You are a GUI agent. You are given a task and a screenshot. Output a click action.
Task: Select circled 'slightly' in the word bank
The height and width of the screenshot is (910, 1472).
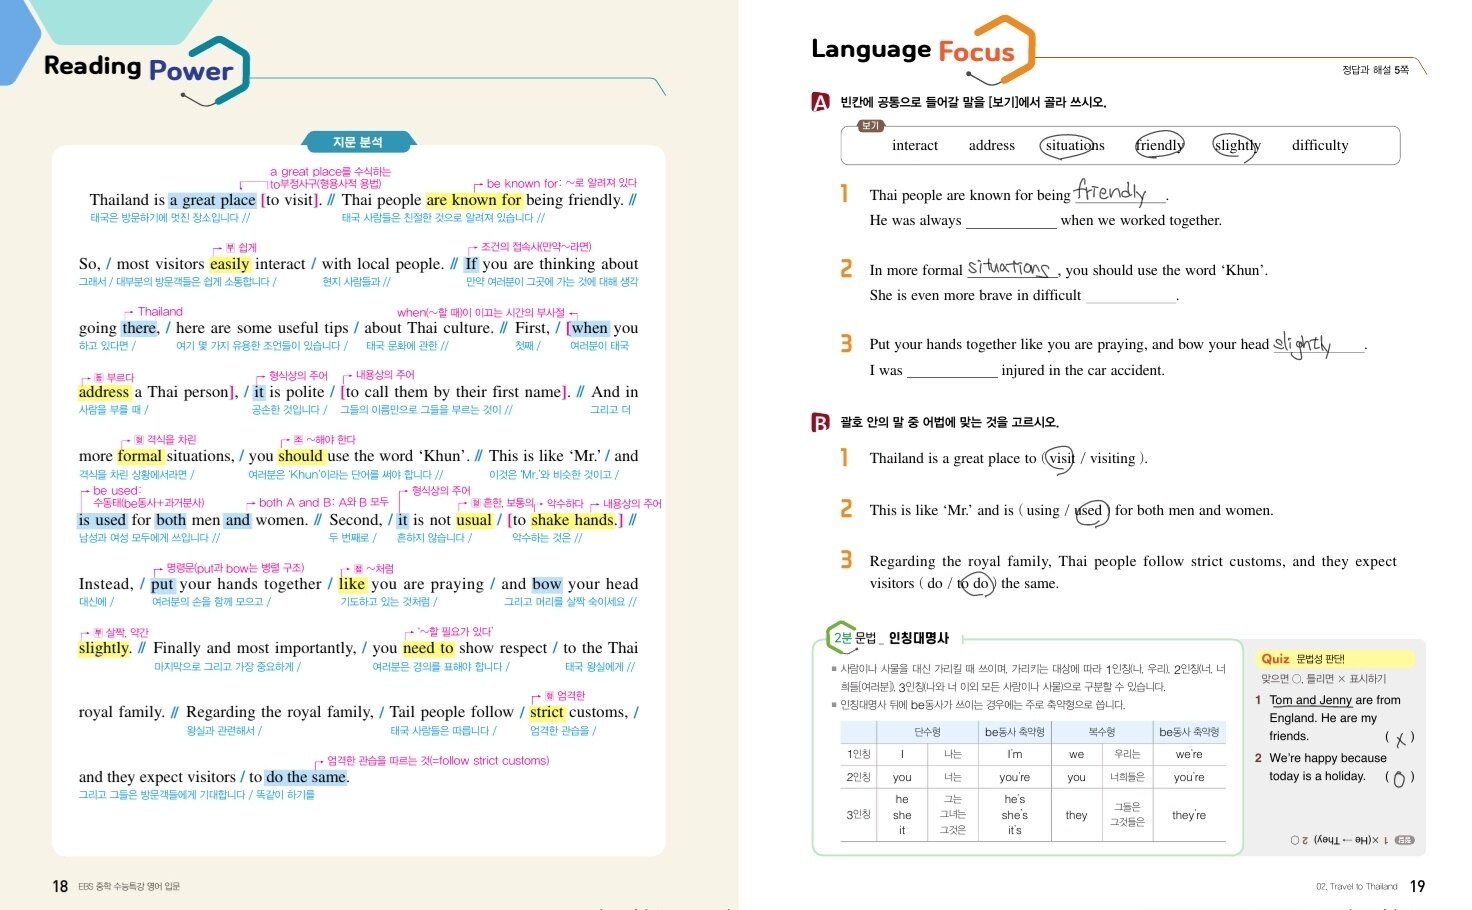pyautogui.click(x=1236, y=146)
